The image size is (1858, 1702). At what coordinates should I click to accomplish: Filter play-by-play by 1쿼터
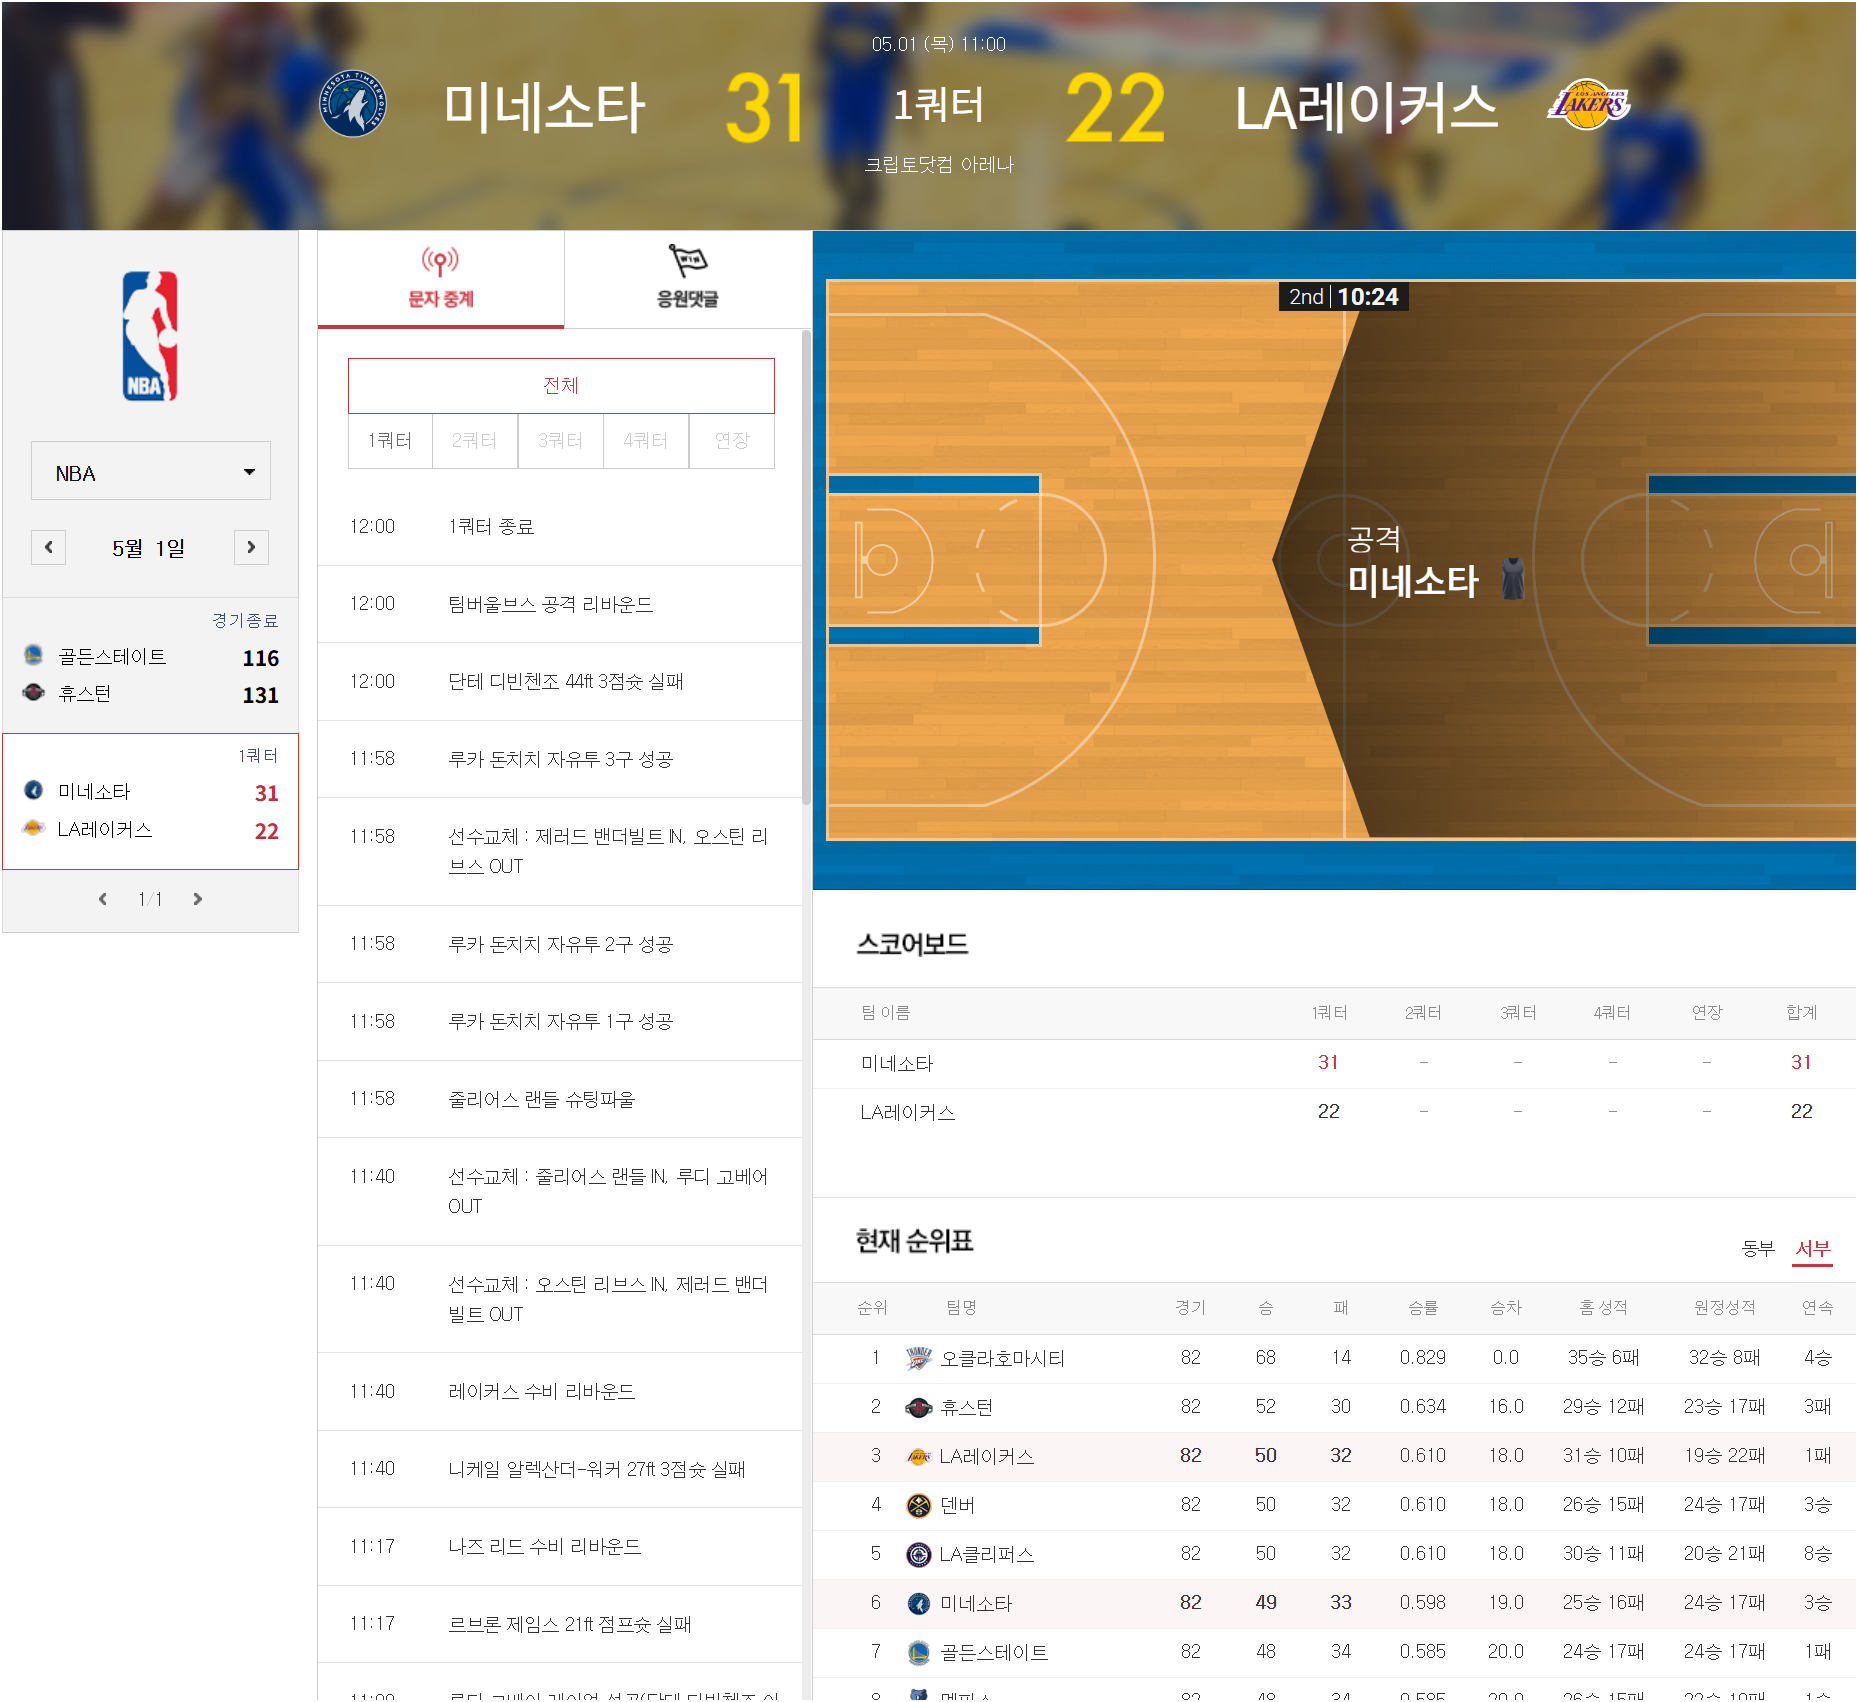pyautogui.click(x=390, y=440)
